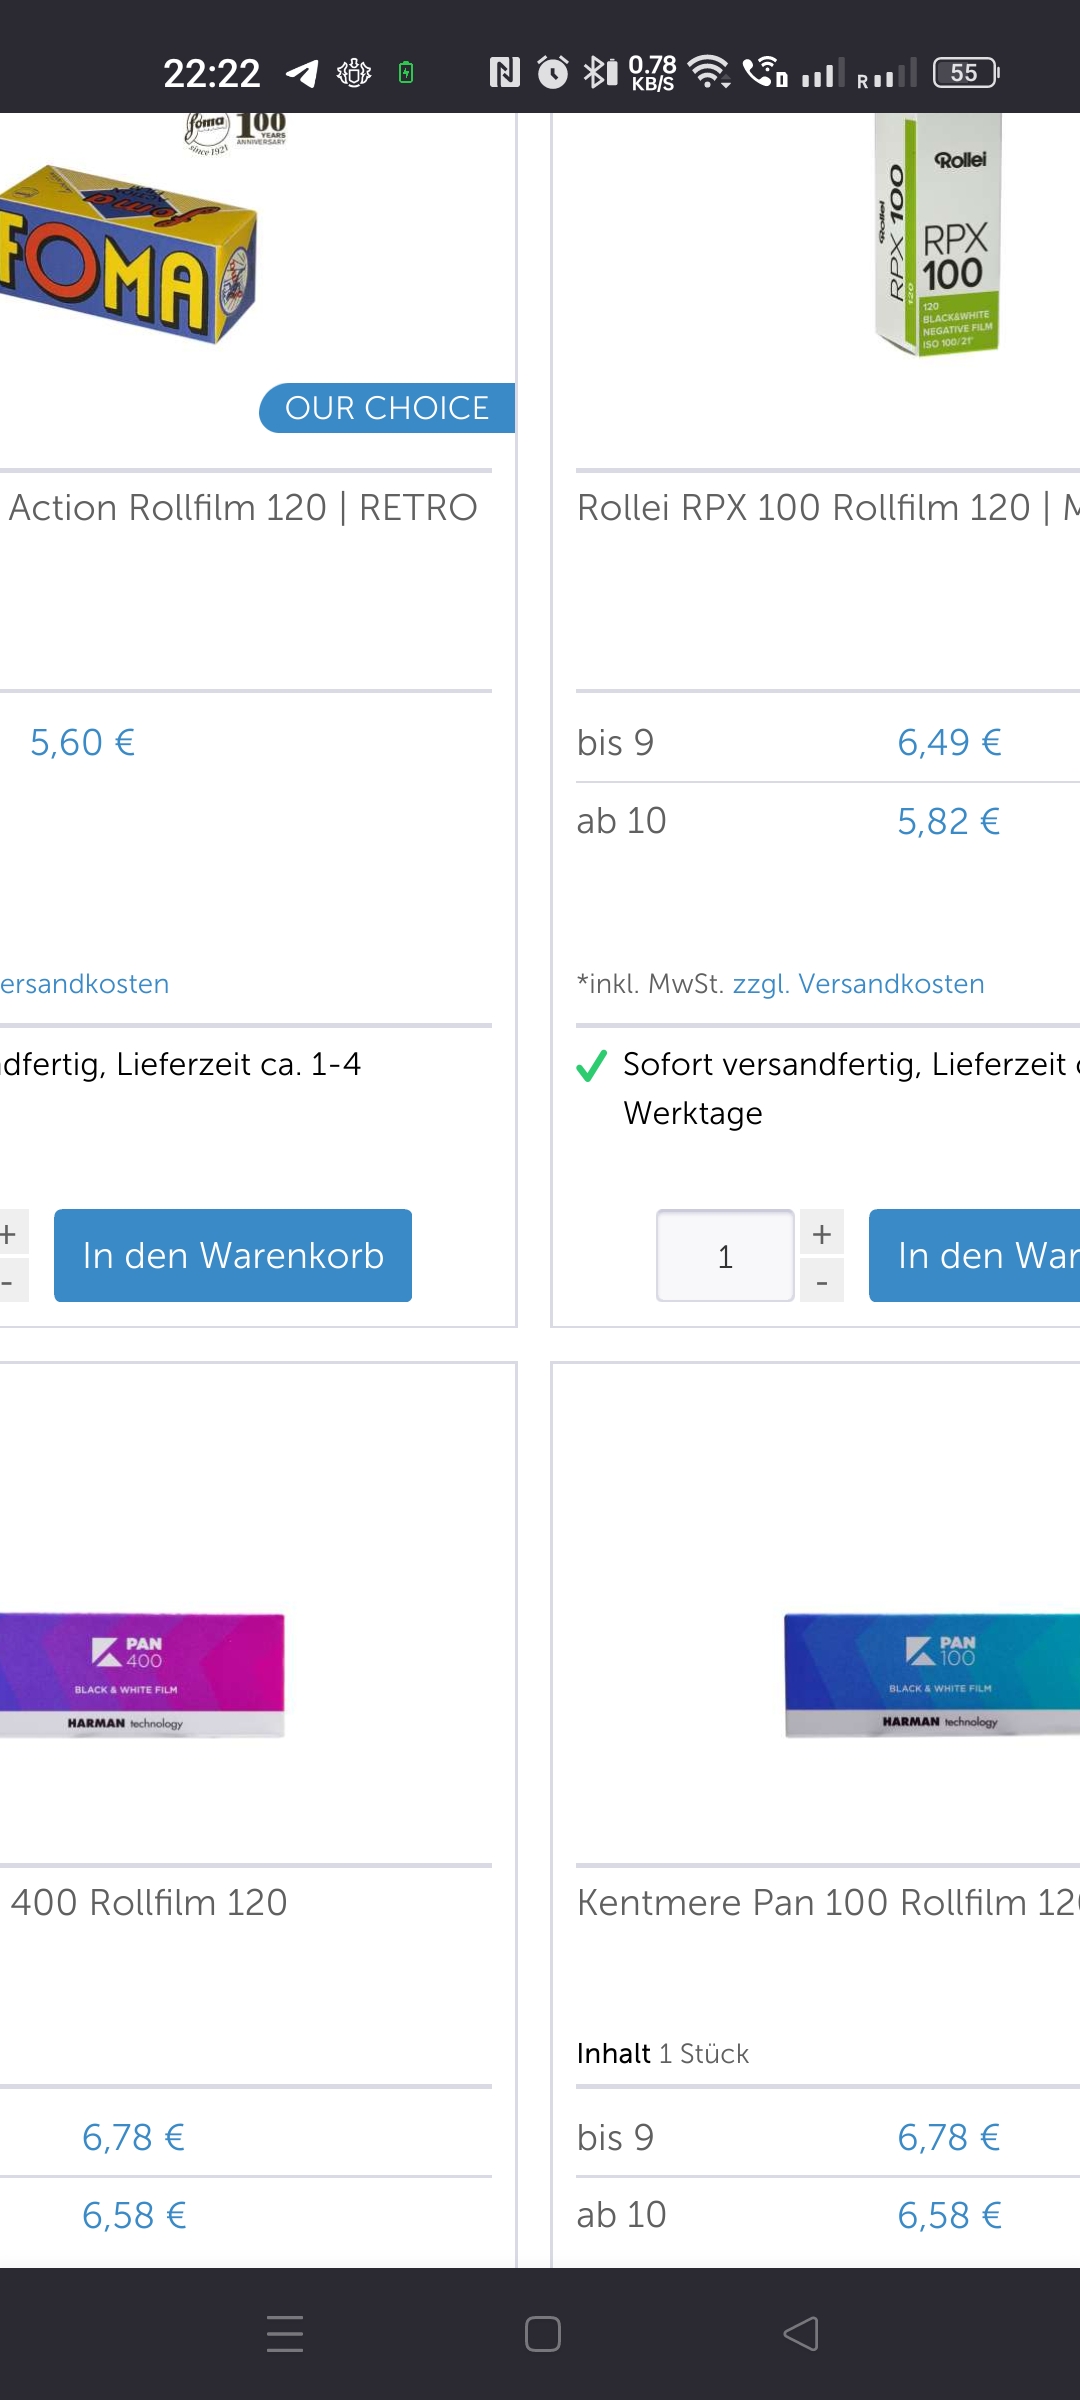
Task: Decrease Rollei RPX 100 quantity with minus
Action: pos(822,1281)
